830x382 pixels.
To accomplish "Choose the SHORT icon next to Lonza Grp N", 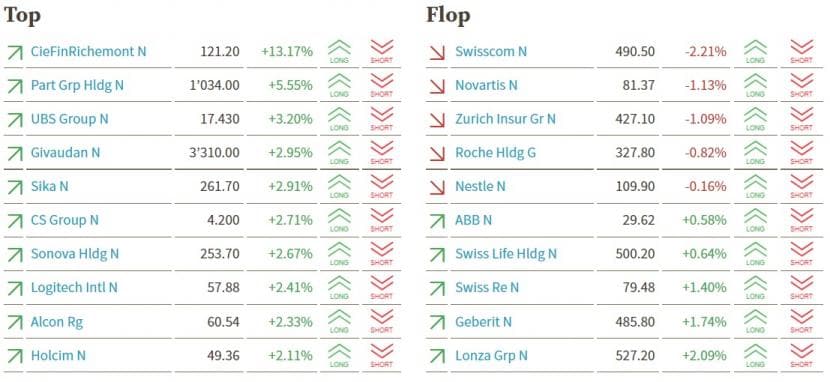I will click(x=801, y=355).
